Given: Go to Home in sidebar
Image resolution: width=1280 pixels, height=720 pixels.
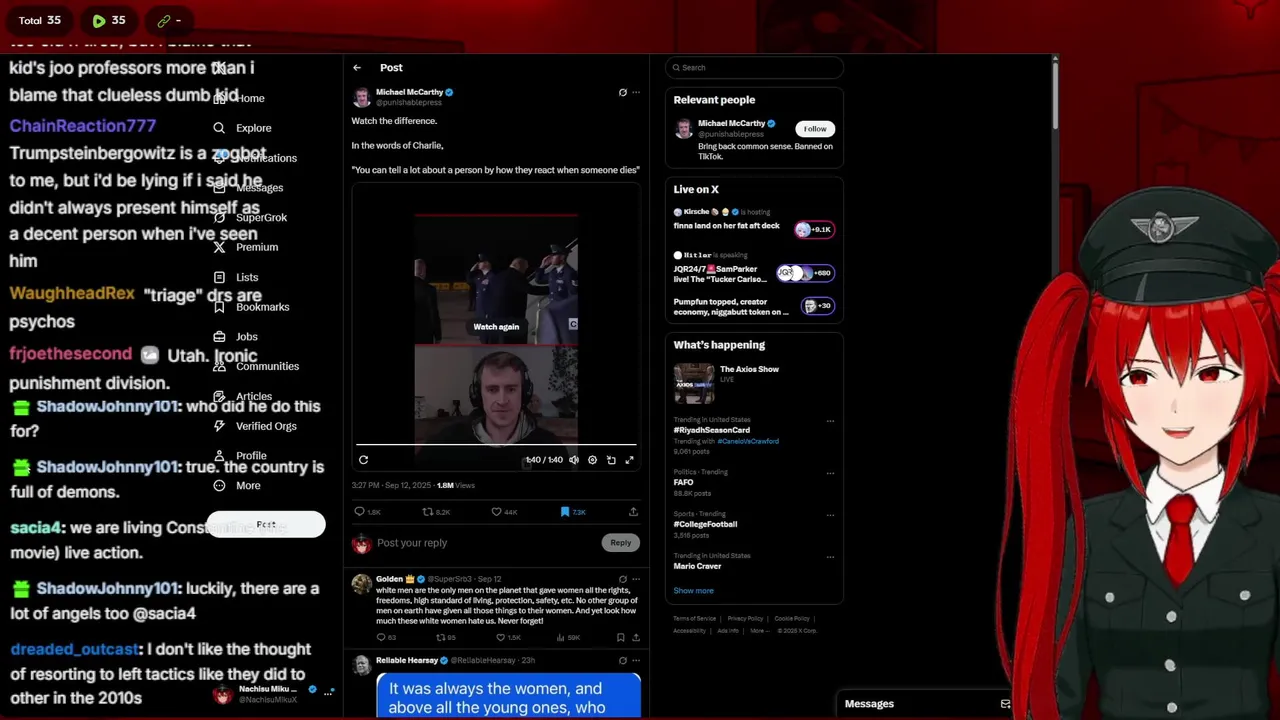Looking at the screenshot, I should click(239, 98).
